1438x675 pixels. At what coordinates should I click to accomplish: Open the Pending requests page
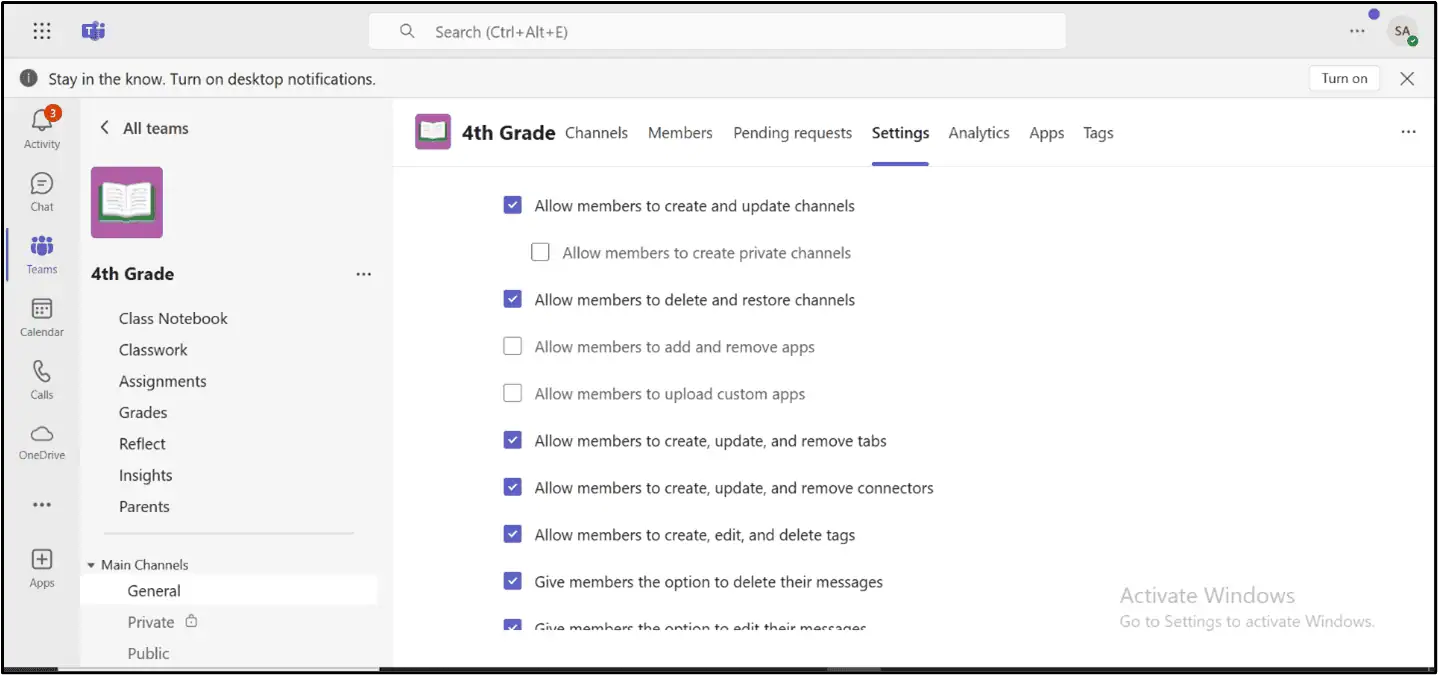tap(792, 132)
